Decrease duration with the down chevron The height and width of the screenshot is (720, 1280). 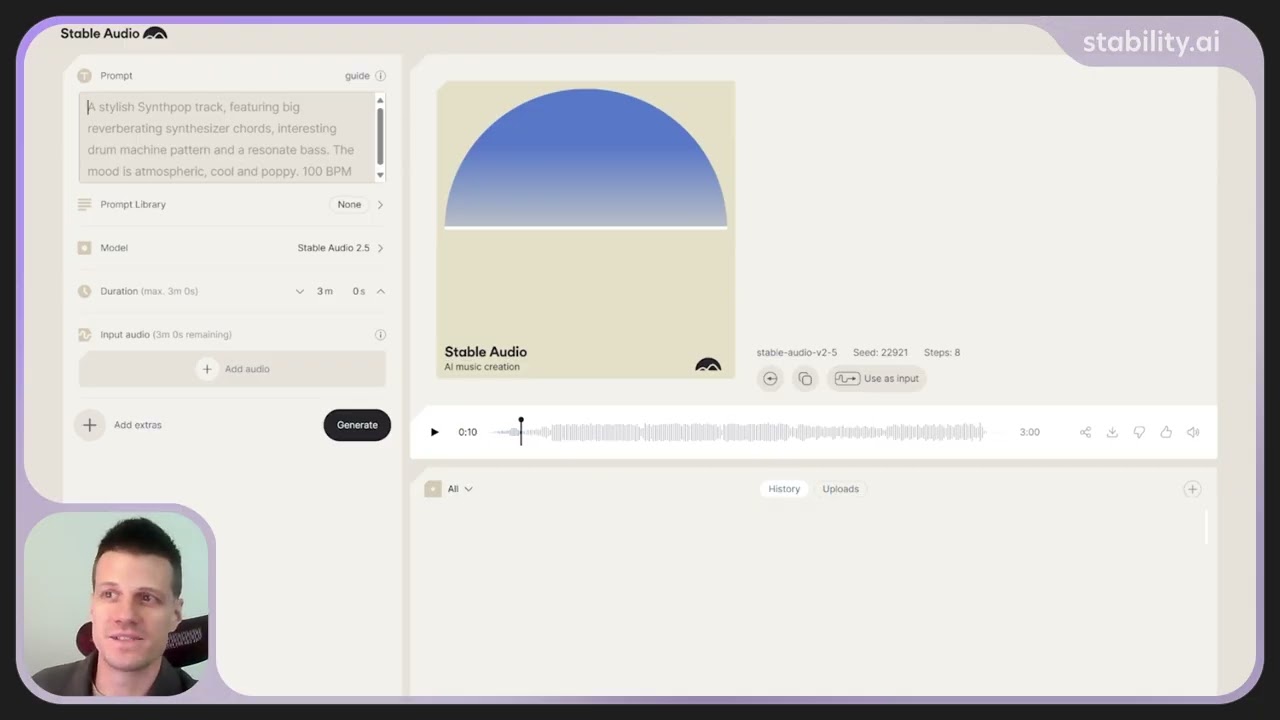299,292
